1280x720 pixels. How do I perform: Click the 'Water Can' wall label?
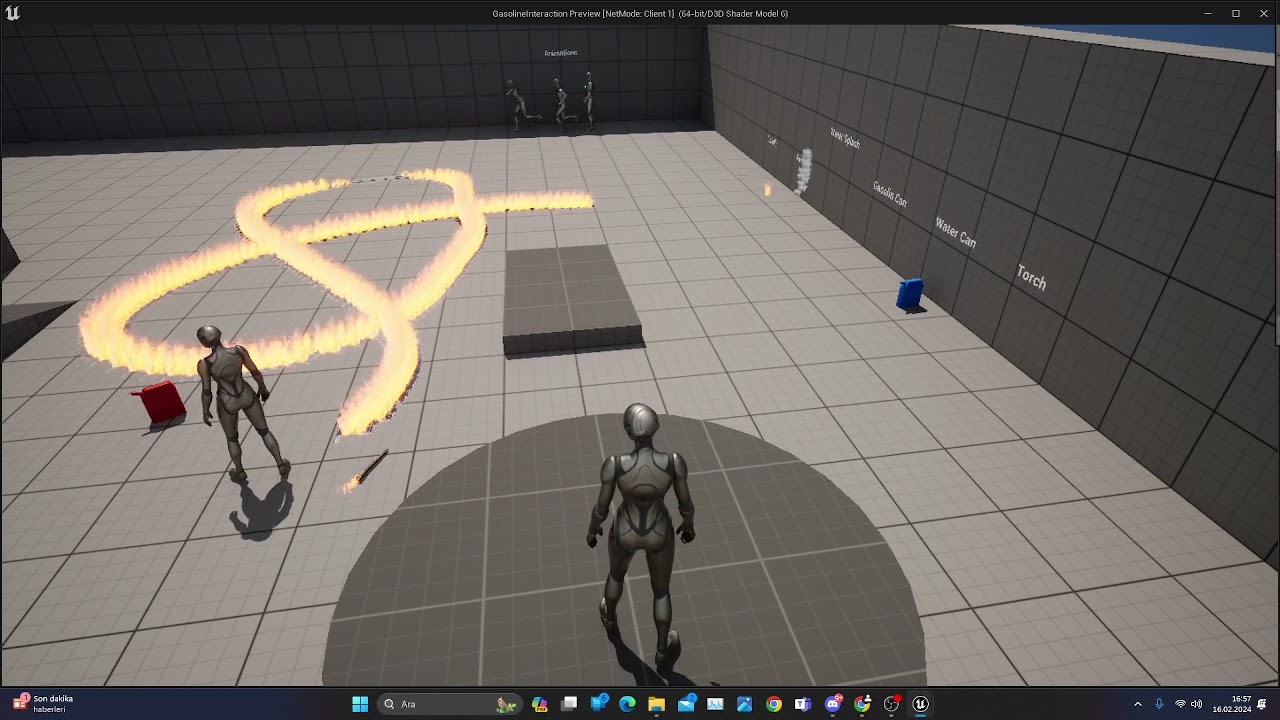point(955,232)
